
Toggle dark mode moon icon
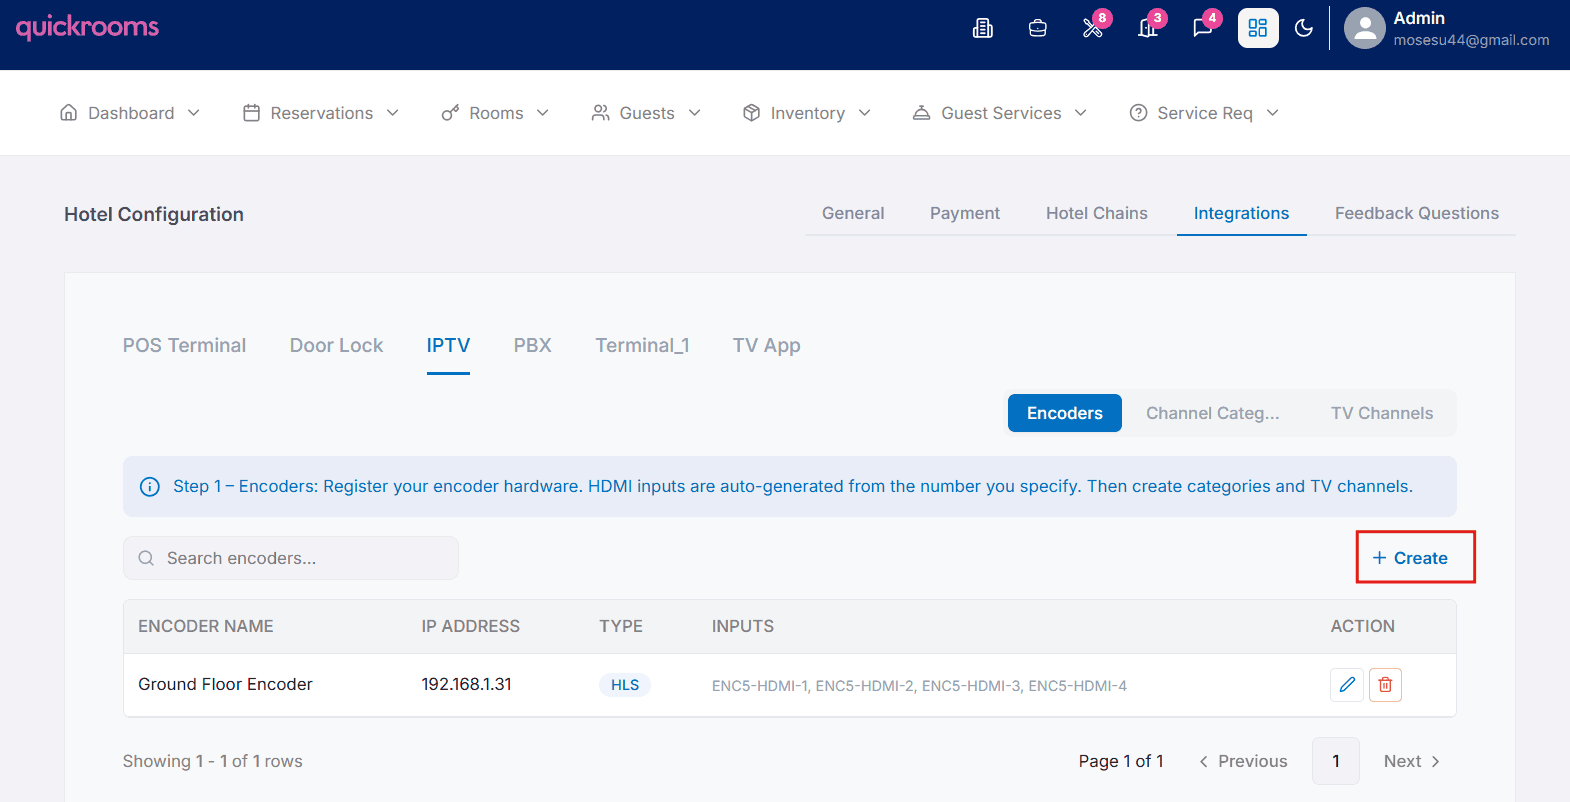tap(1304, 28)
